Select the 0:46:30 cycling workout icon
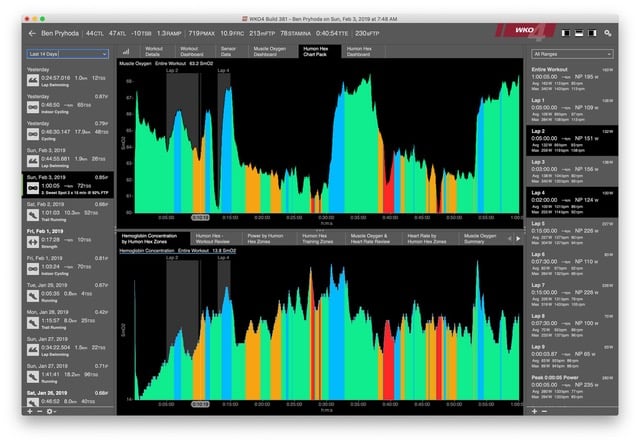This screenshot has width=640, height=444. [x=33, y=134]
